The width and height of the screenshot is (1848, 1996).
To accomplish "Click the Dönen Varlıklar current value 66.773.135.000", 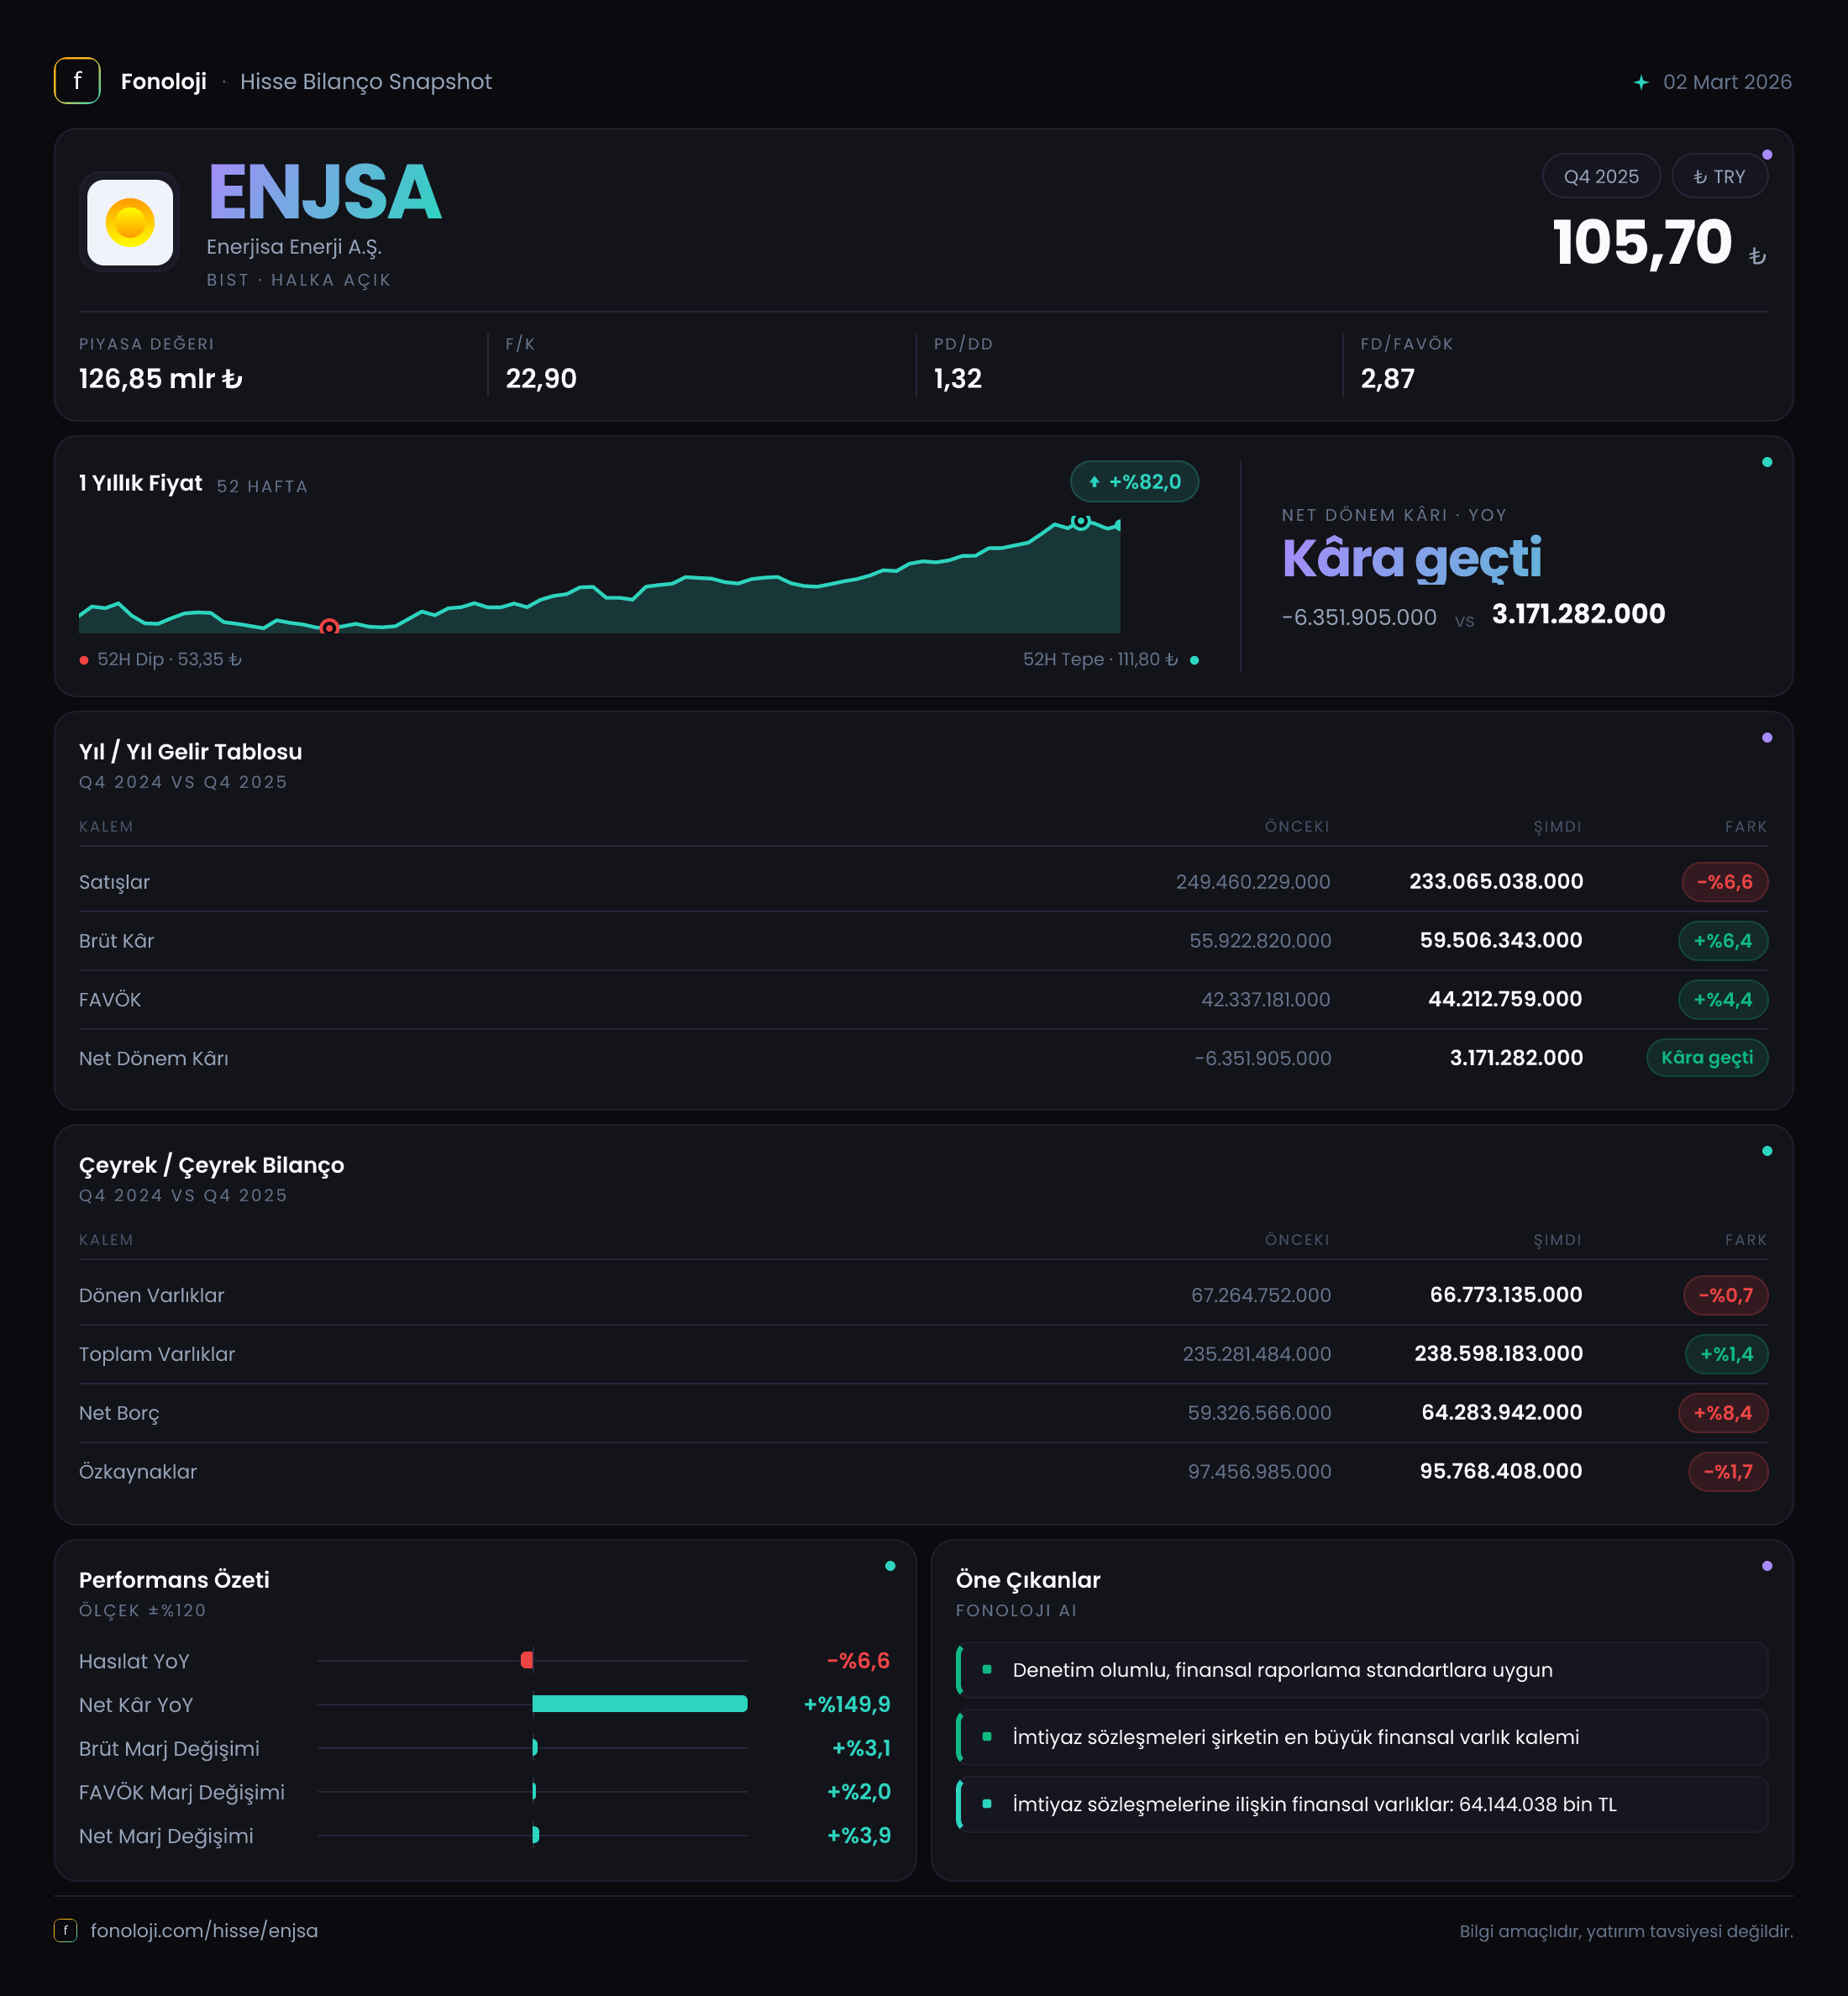I will pos(1506,1295).
